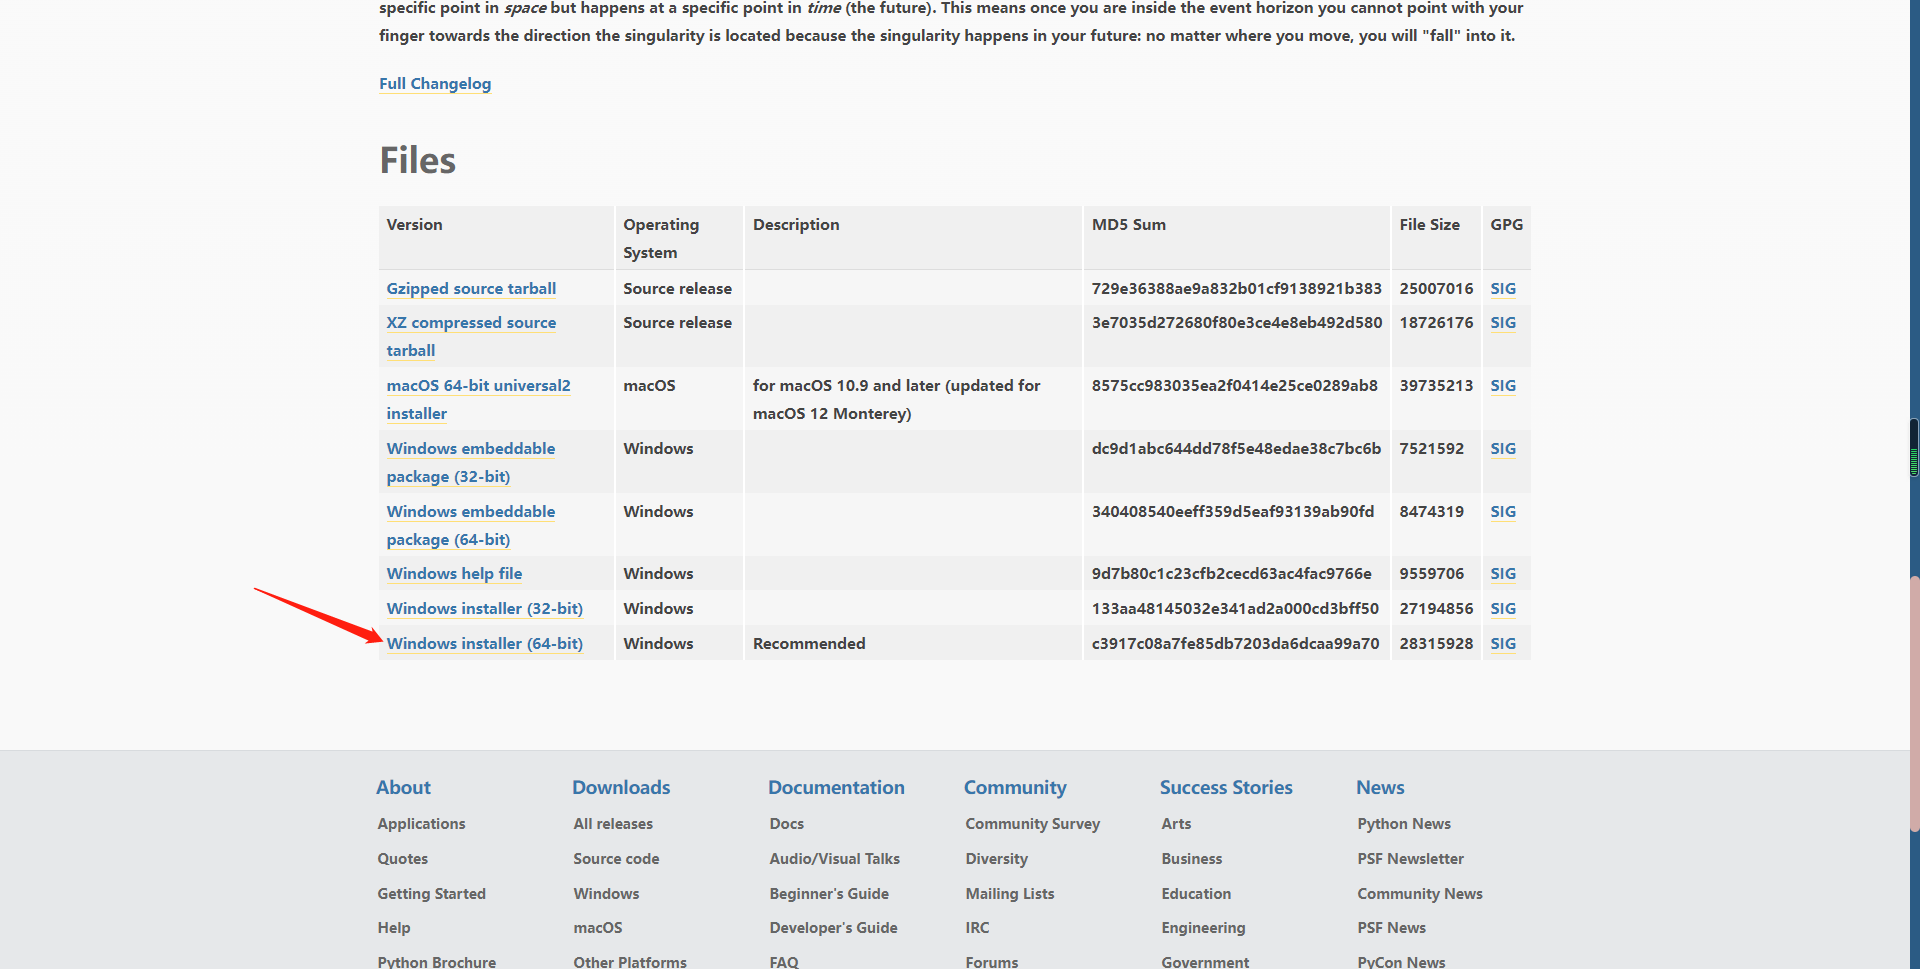Open the Full Changelog link
1920x969 pixels.
click(x=435, y=84)
